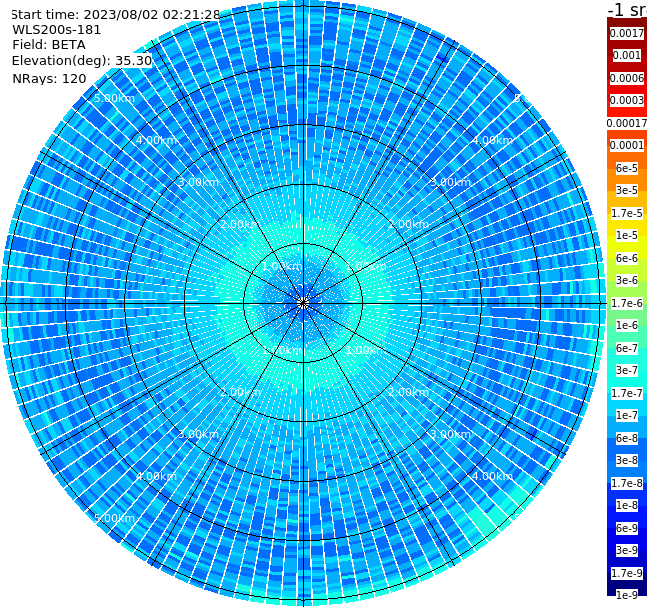The height and width of the screenshot is (607, 647).
Task: Click the 1.7e-5 colorbar value
Action: (x=627, y=213)
